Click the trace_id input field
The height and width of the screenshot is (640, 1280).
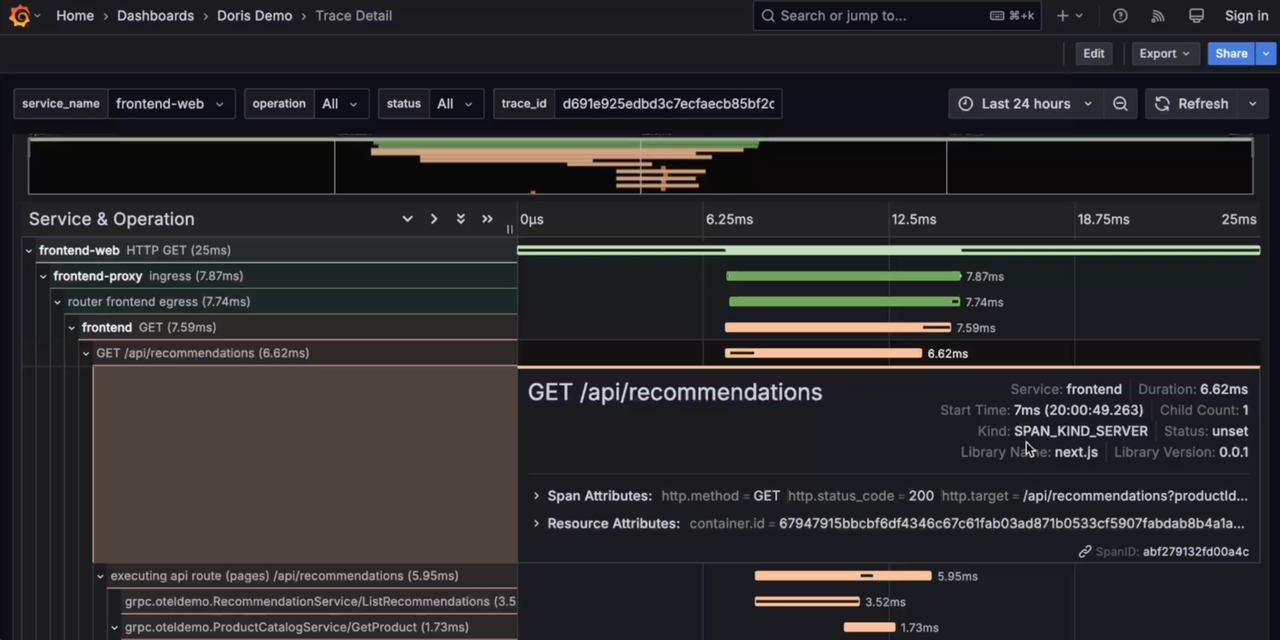(668, 103)
